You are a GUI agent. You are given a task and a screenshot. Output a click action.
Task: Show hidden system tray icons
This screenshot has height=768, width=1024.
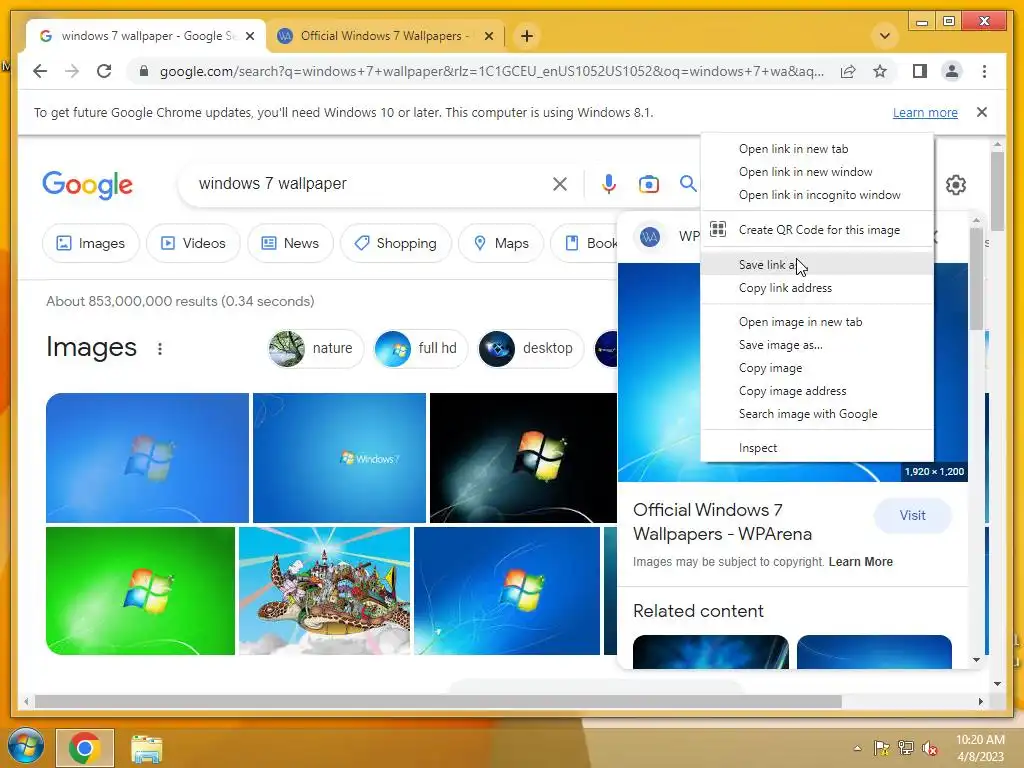click(857, 748)
